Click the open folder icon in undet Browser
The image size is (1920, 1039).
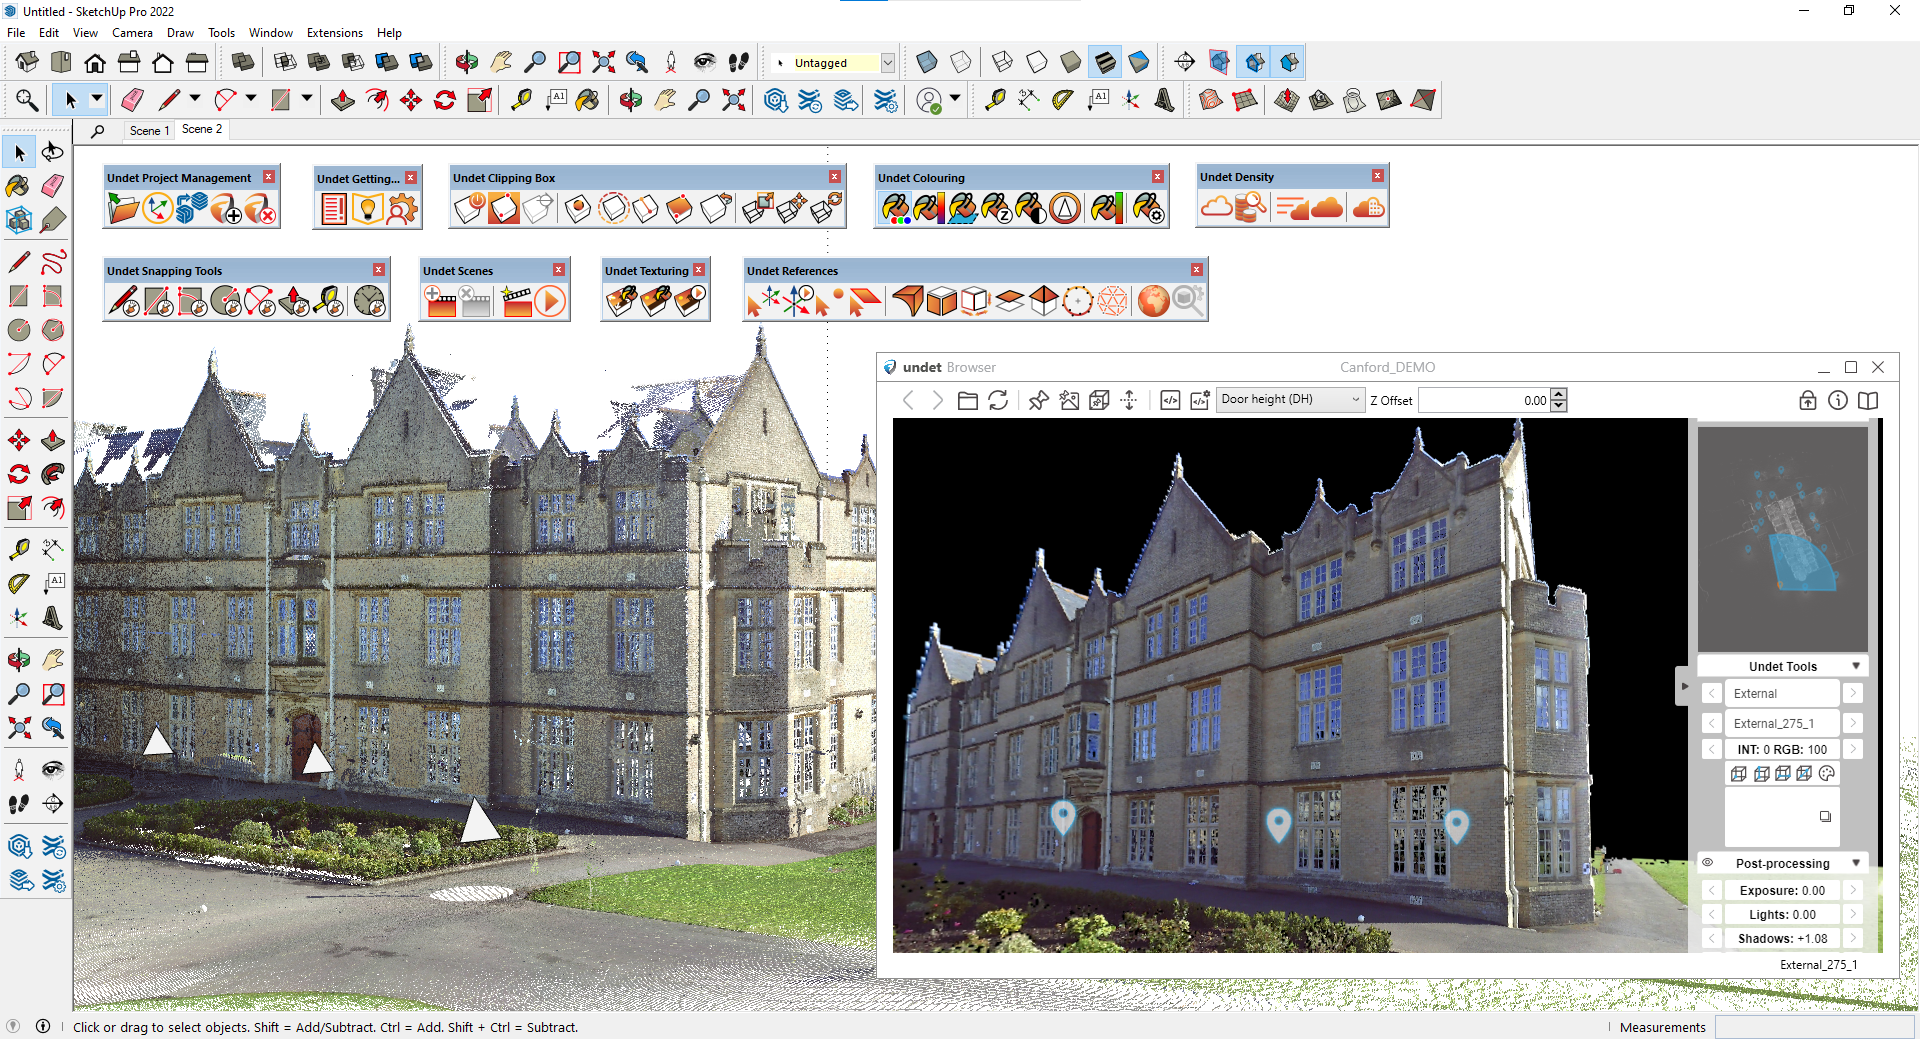[x=967, y=400]
